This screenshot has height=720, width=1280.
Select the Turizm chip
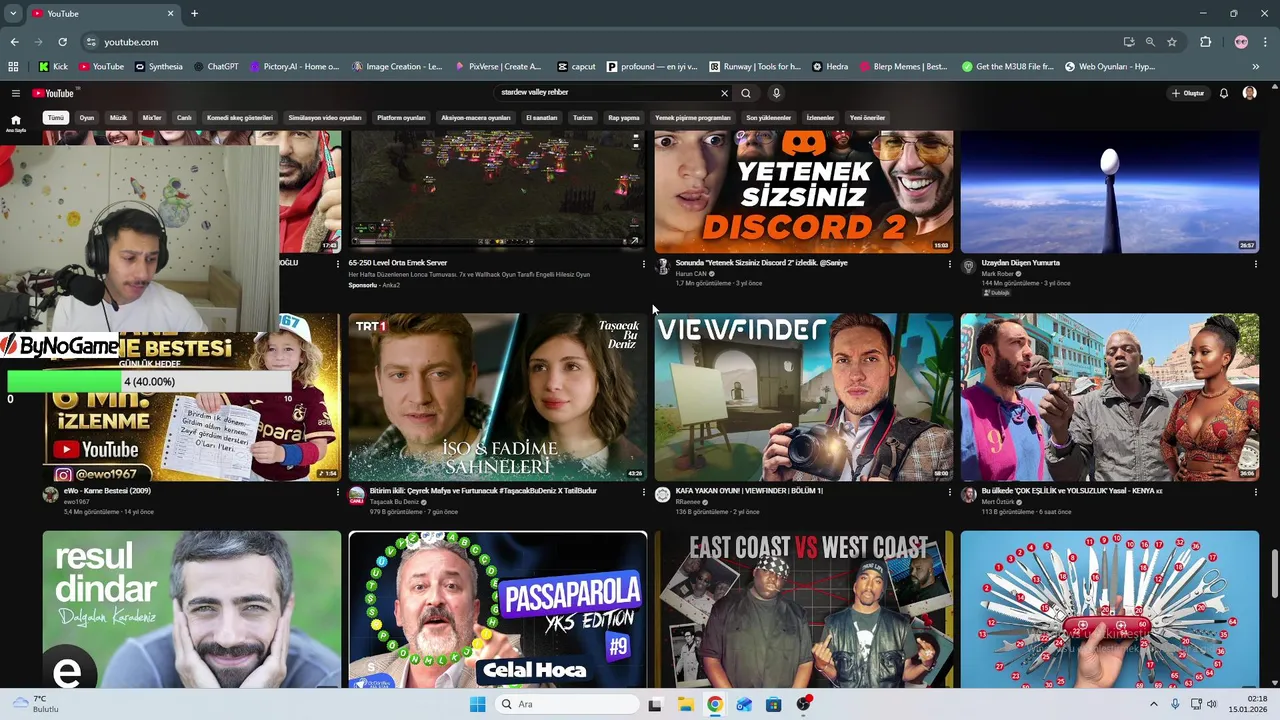pos(583,118)
